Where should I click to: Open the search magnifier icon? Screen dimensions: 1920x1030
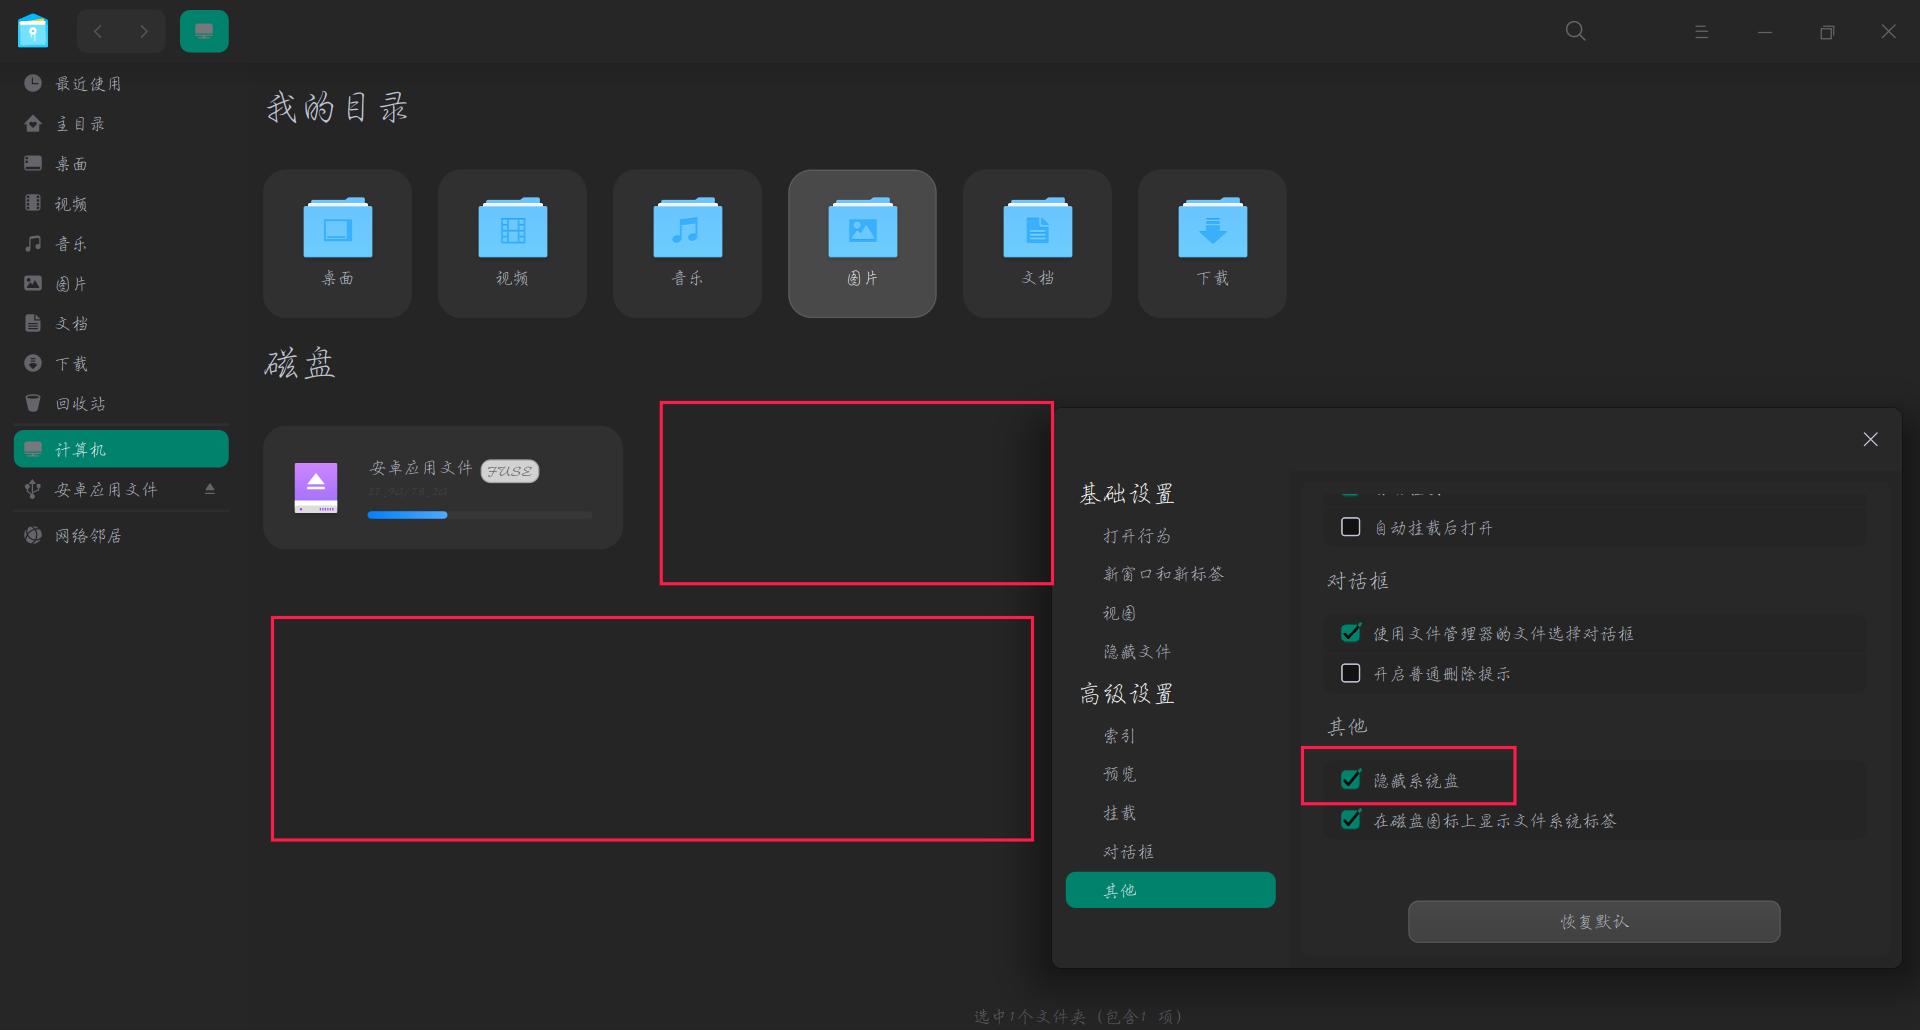tap(1575, 32)
